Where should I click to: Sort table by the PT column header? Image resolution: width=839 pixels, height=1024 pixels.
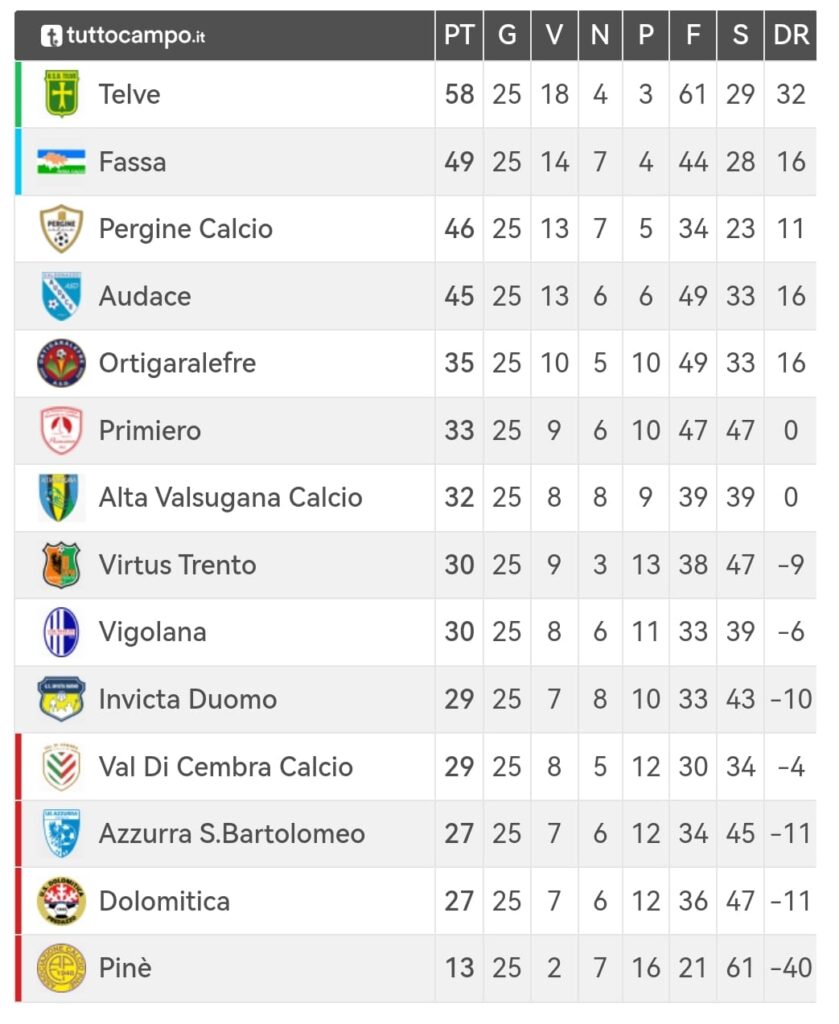(459, 35)
